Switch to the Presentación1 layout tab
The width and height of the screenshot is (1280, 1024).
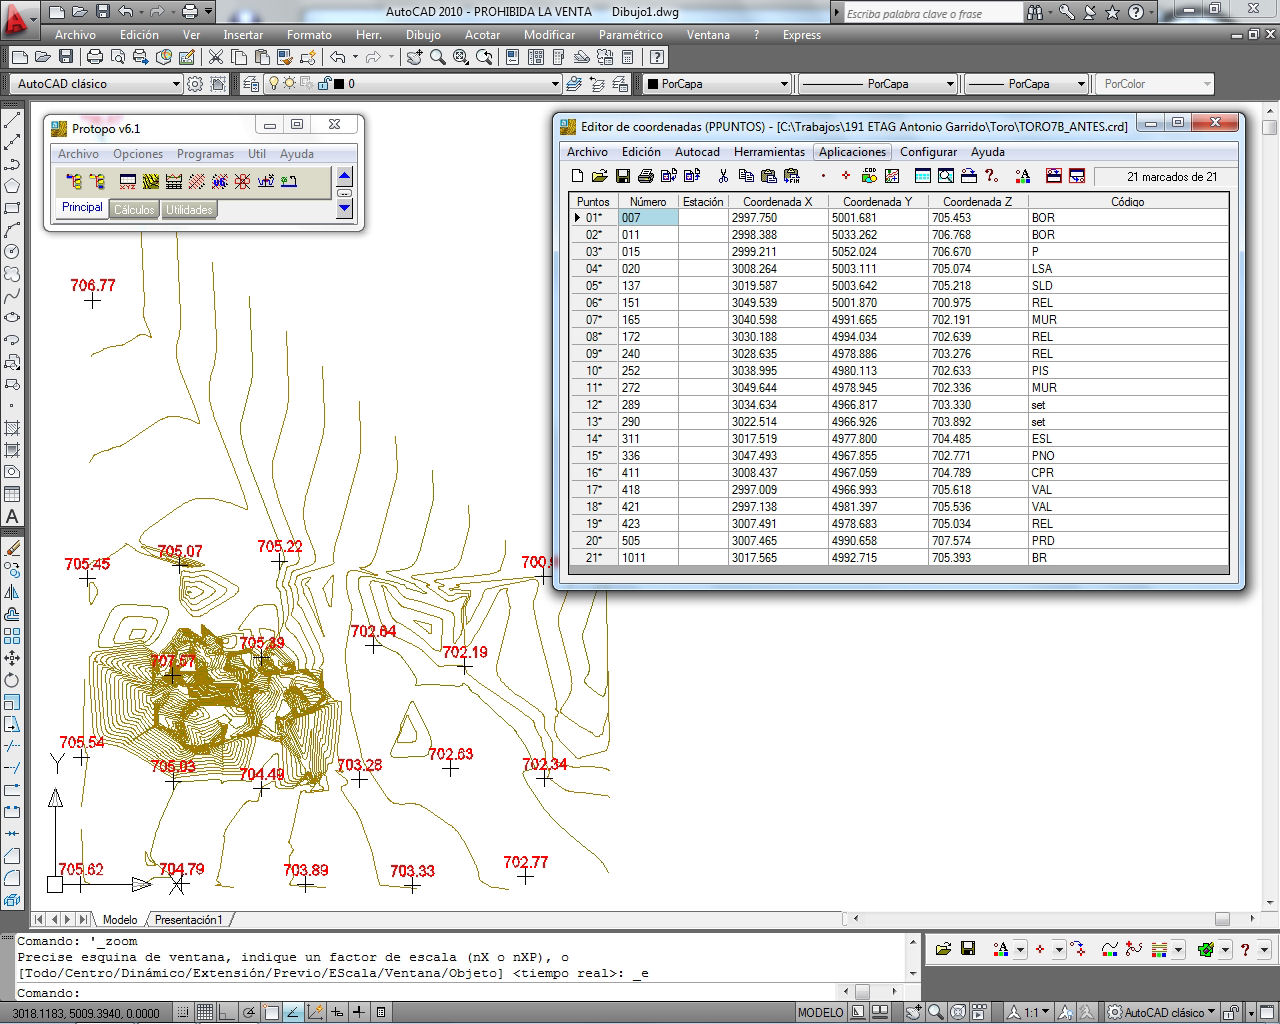189,920
